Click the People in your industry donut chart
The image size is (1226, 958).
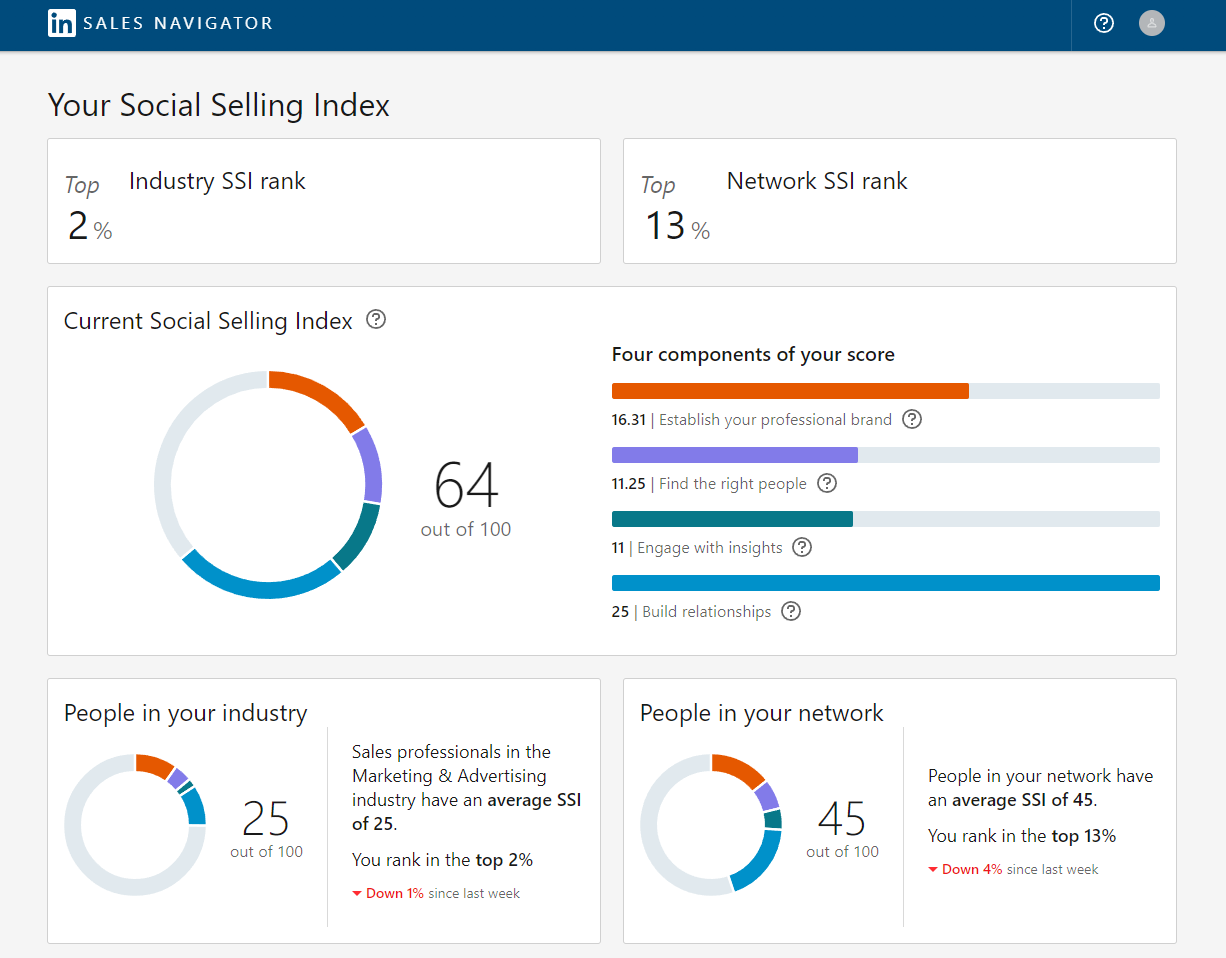[x=135, y=822]
